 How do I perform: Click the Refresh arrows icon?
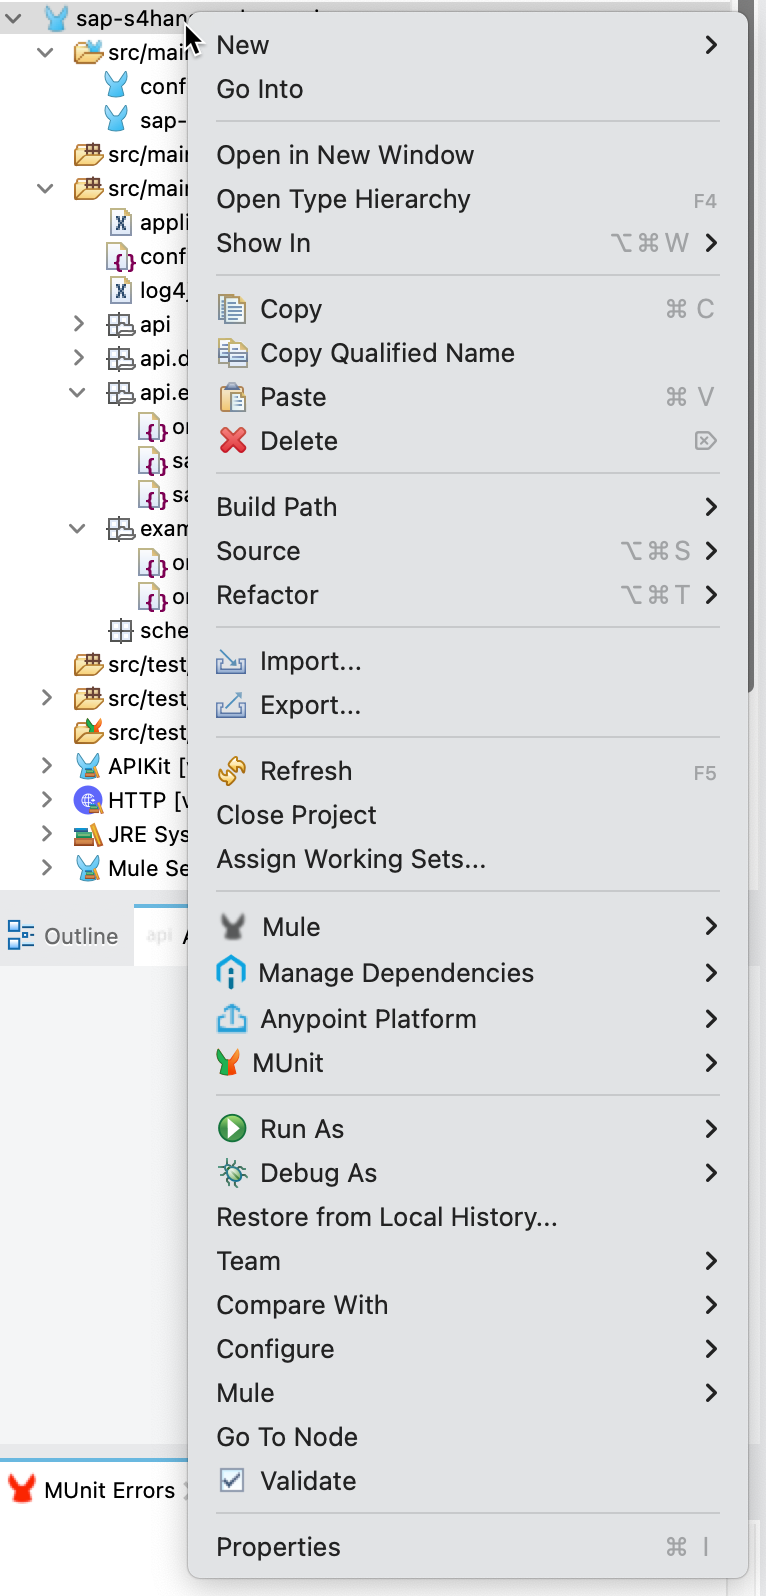231,771
